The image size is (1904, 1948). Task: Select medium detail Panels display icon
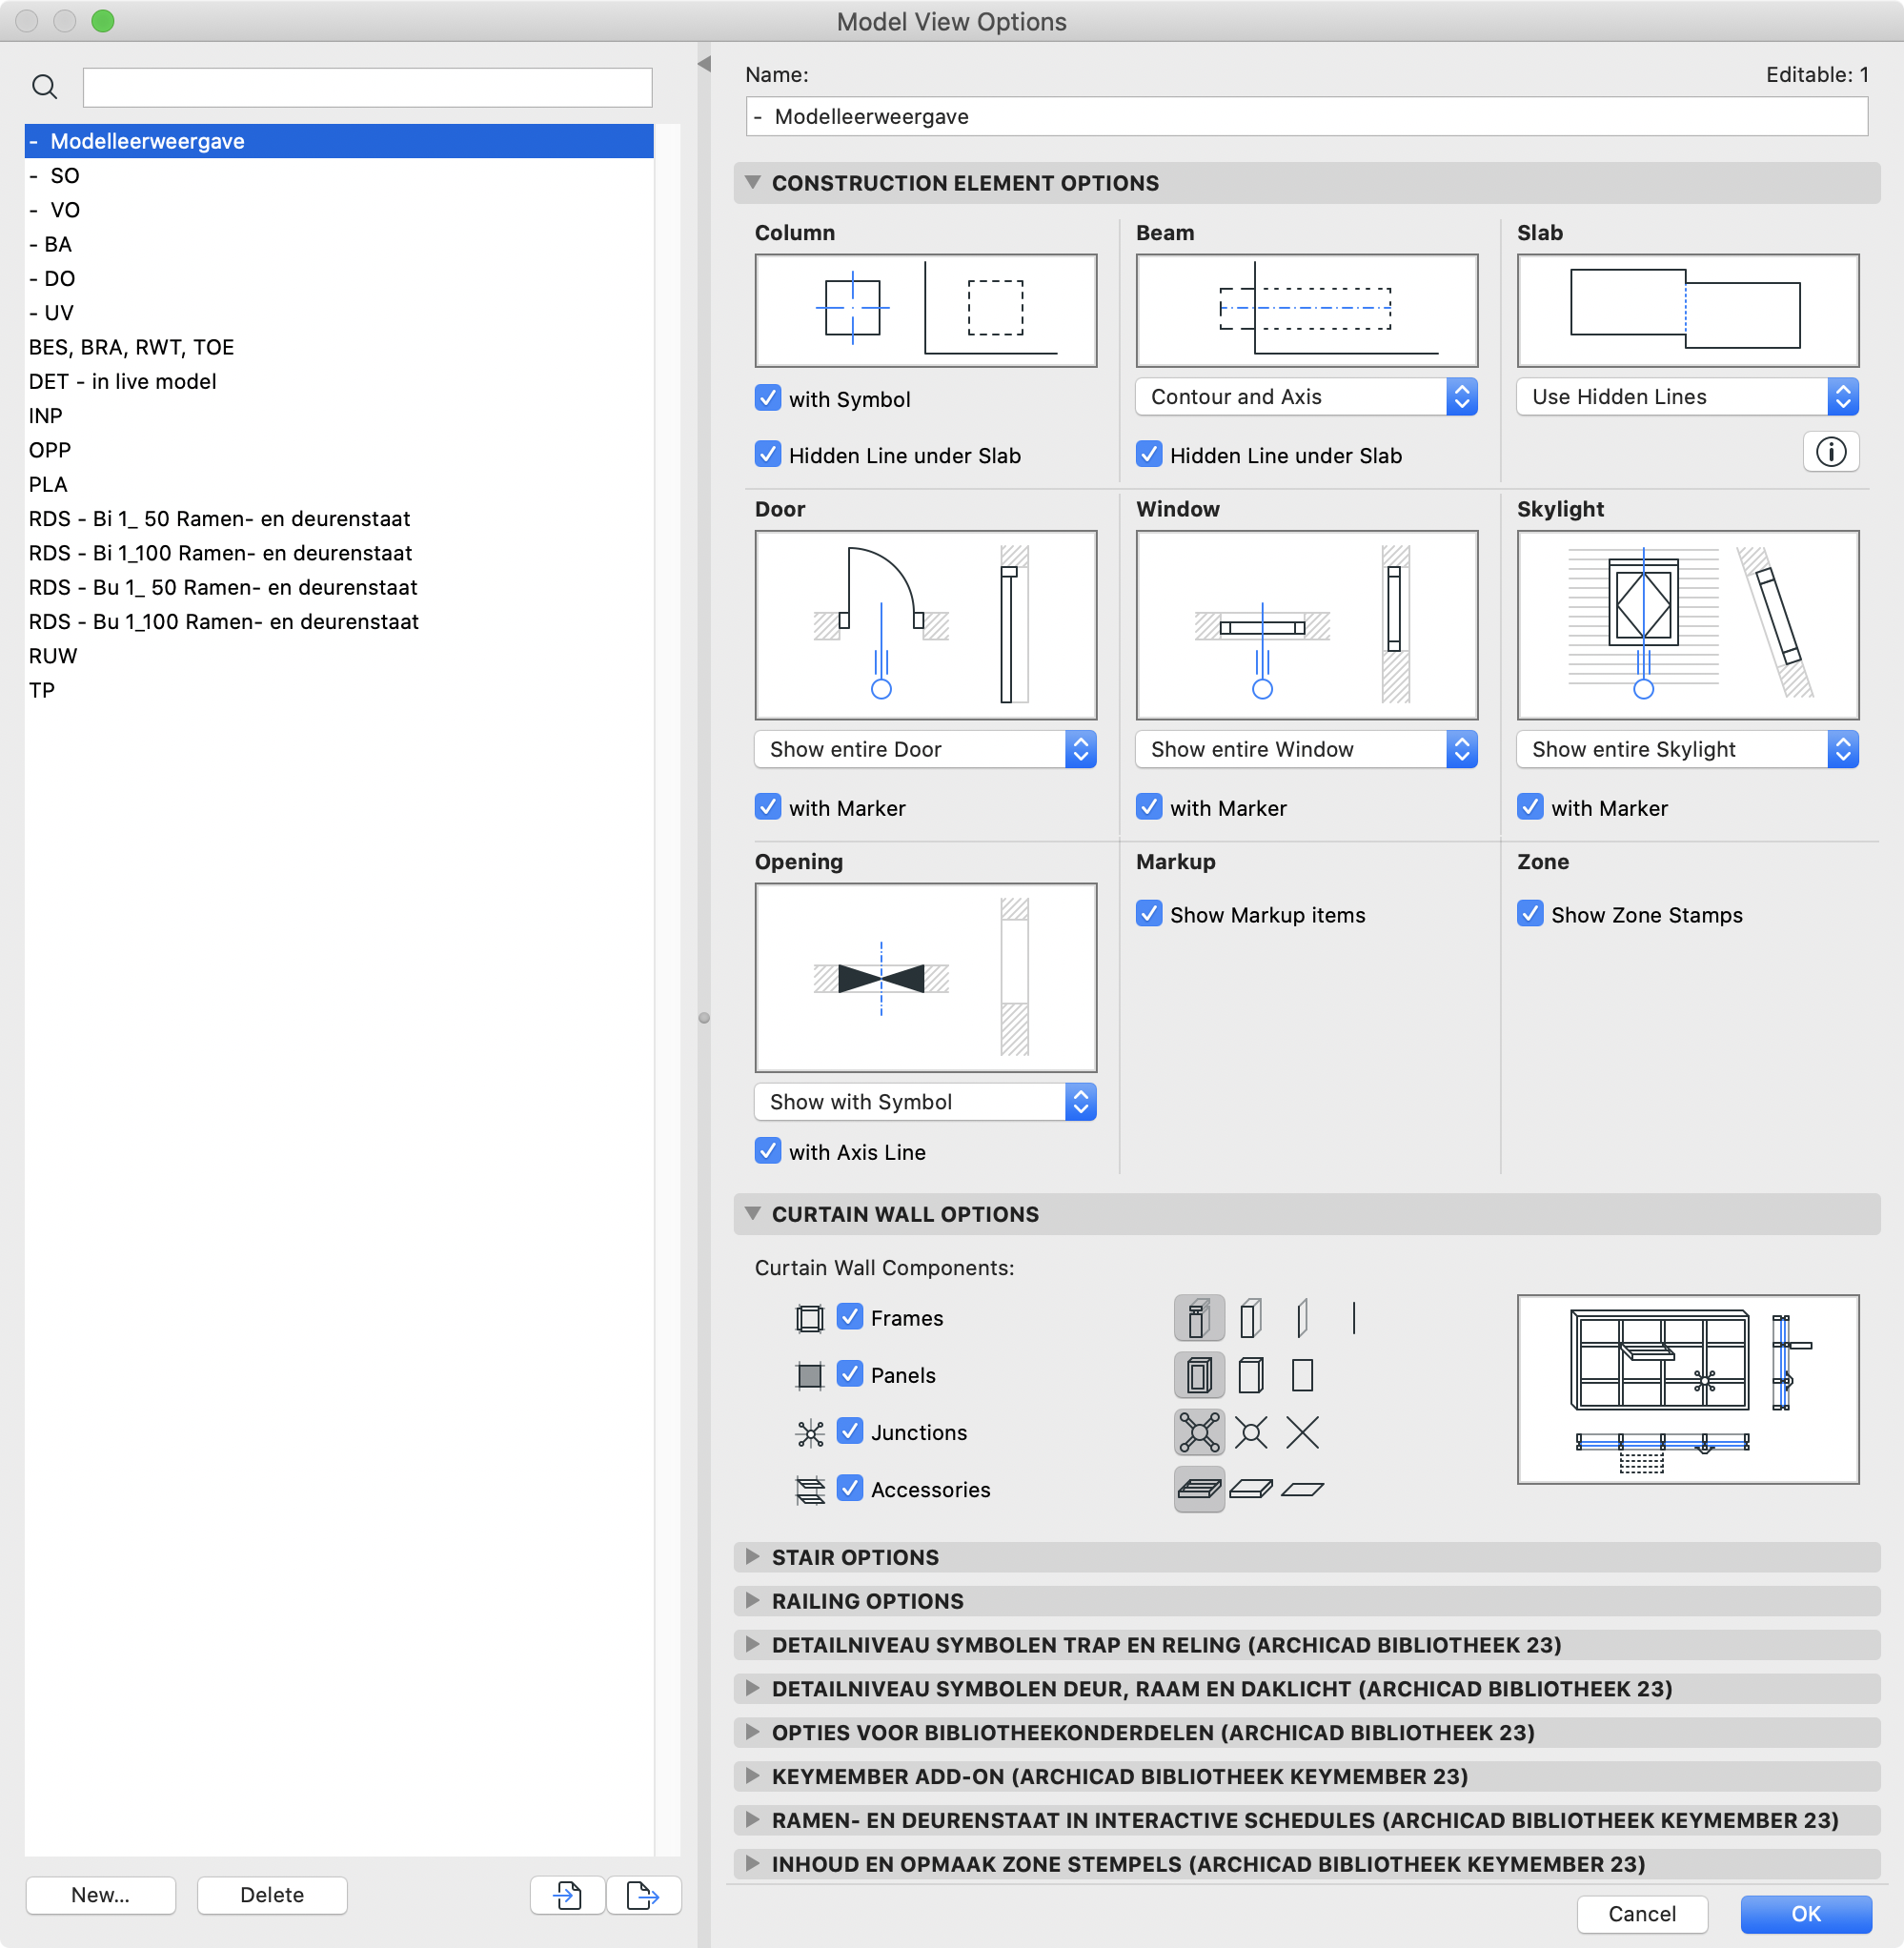coord(1250,1375)
